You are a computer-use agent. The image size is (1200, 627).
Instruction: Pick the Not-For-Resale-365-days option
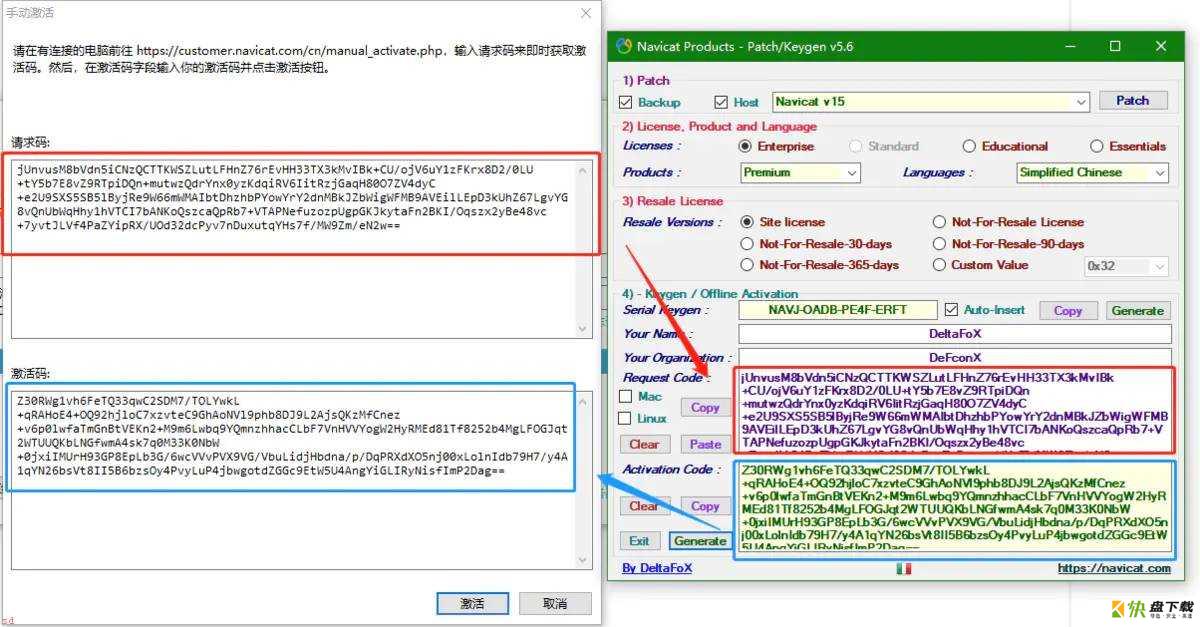click(x=747, y=265)
